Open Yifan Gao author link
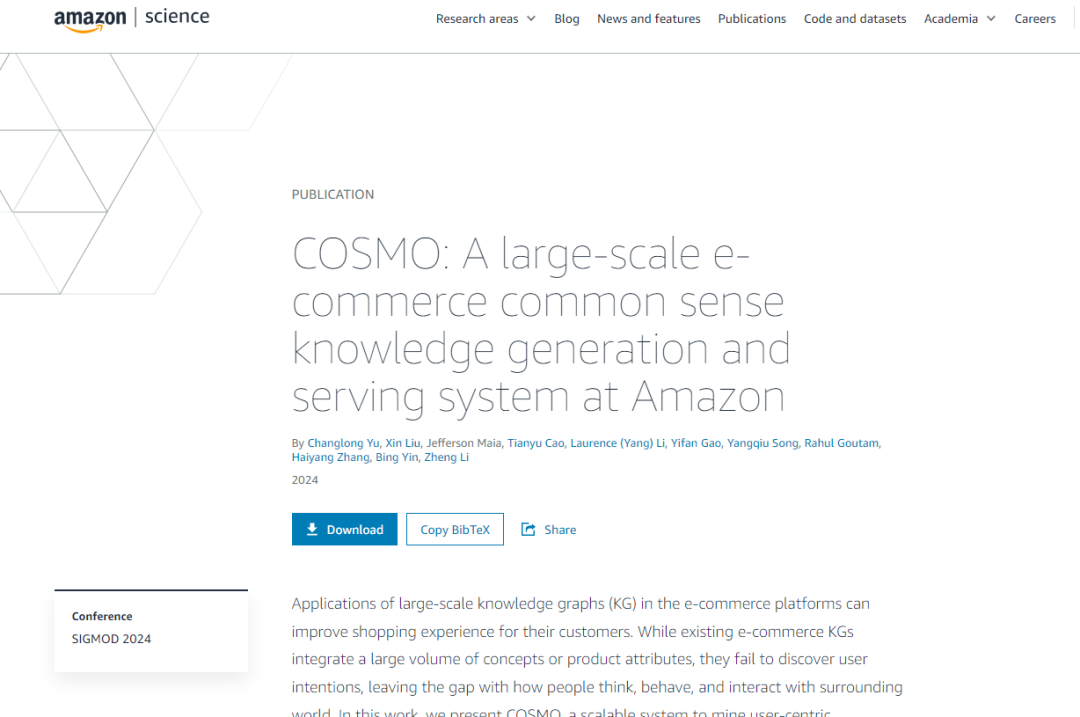The image size is (1080, 717). 696,443
